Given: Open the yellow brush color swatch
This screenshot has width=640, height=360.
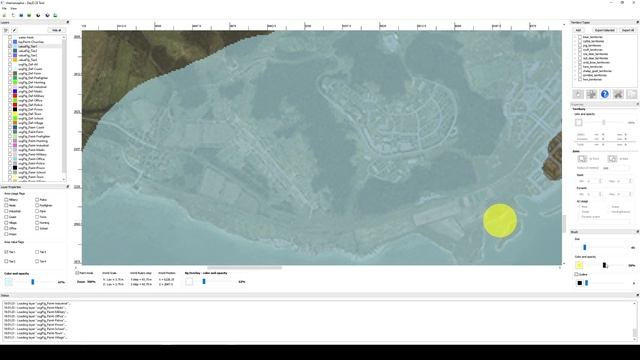Looking at the screenshot, I should coord(579,265).
